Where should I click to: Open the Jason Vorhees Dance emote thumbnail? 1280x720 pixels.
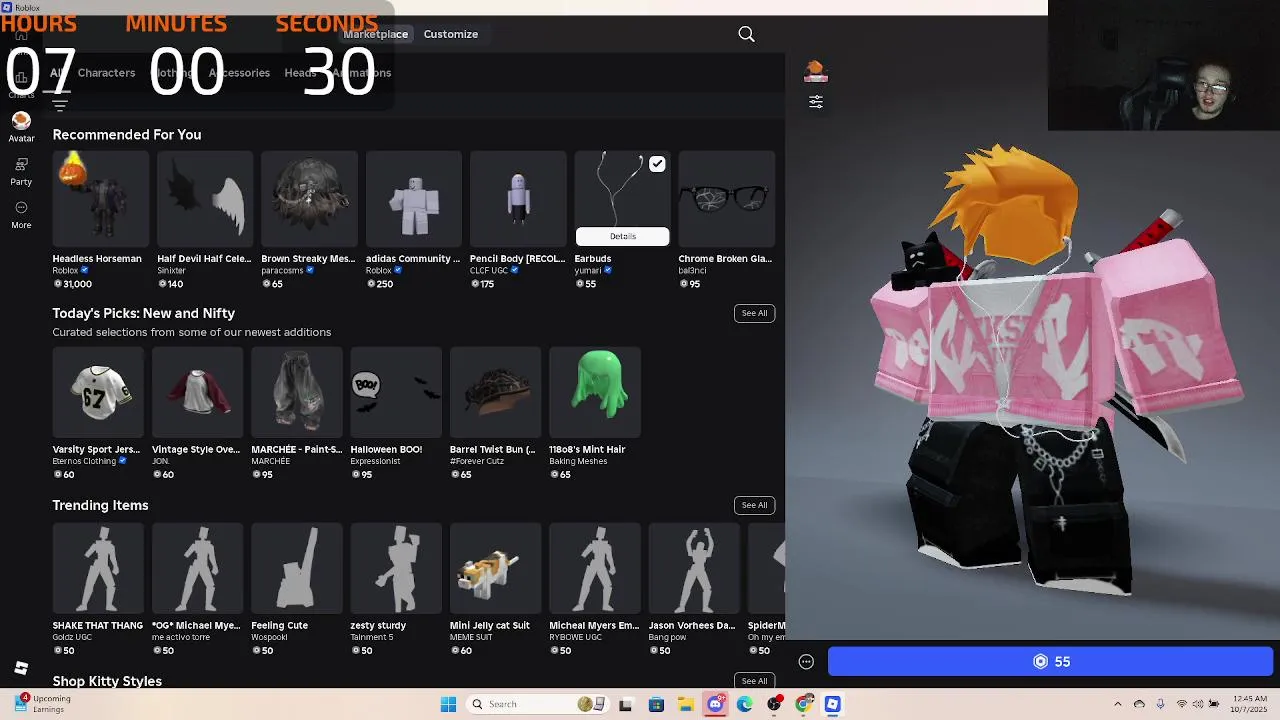pyautogui.click(x=694, y=568)
